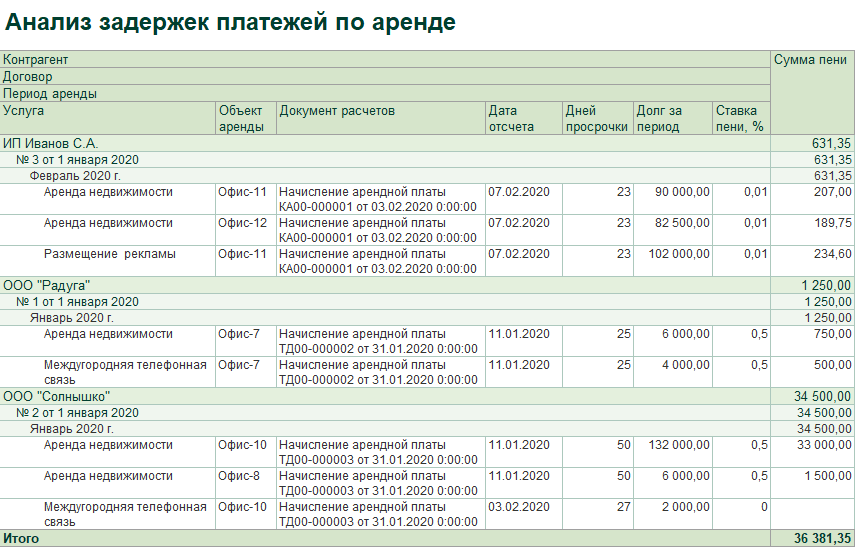855x547 pixels.
Task: Click the Объект аренды column header
Action: [246, 118]
